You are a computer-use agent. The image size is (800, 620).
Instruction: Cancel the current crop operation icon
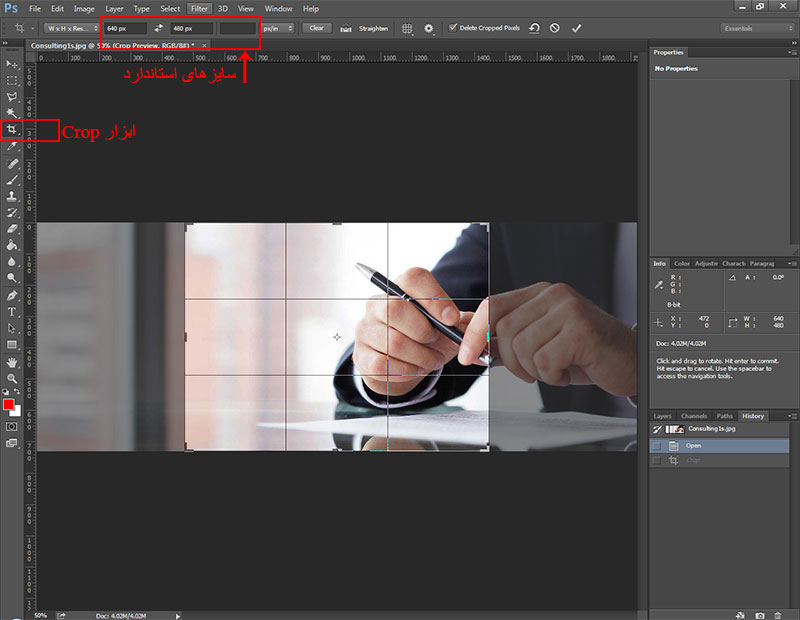pos(555,28)
